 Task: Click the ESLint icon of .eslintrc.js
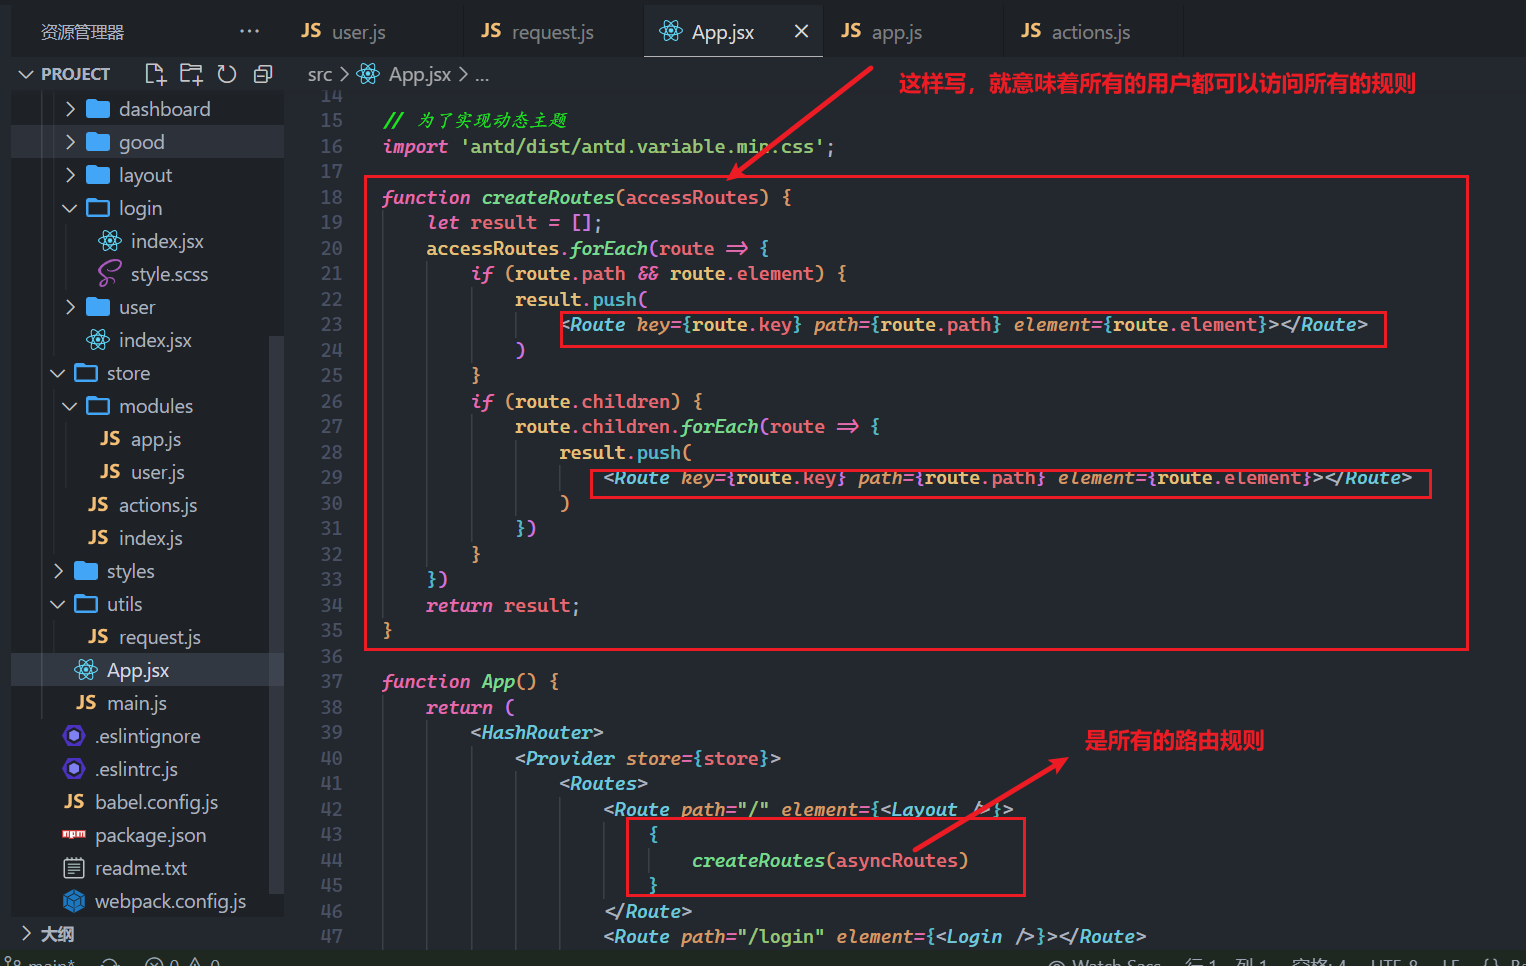[74, 769]
